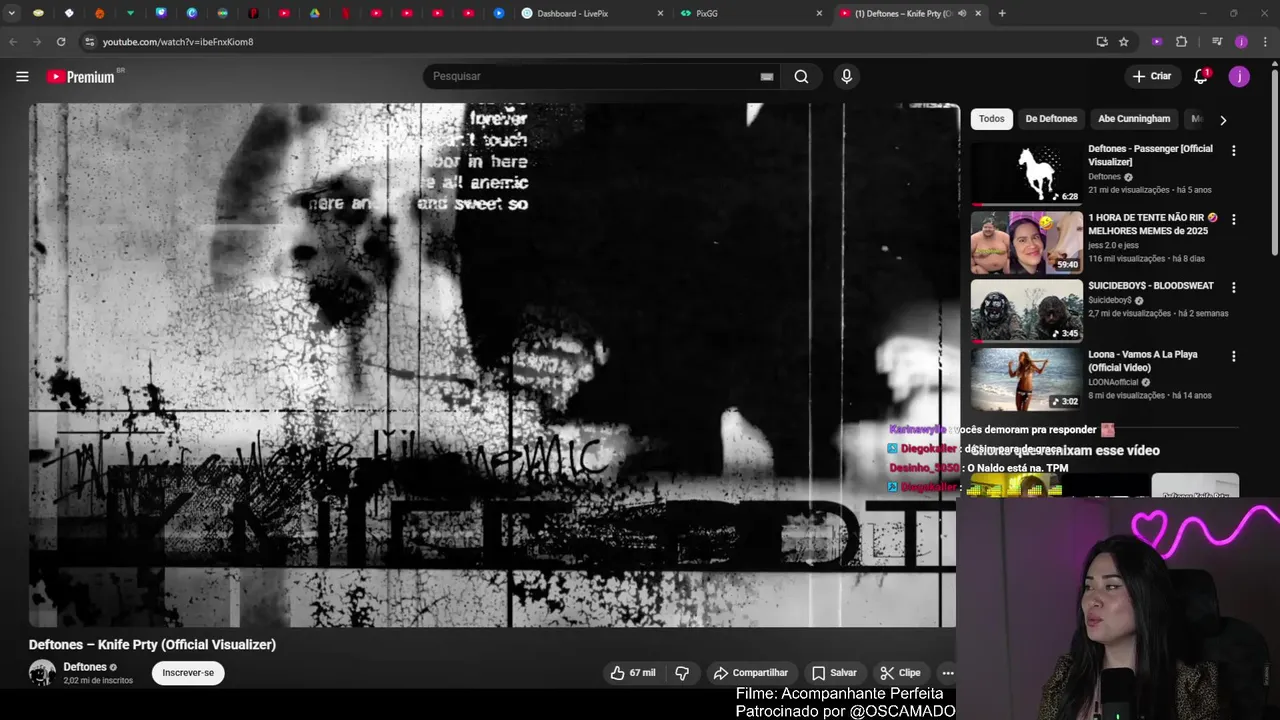This screenshot has height=720, width=1280.
Task: Click the Deftones – Knife Prty video title
Action: (x=152, y=645)
